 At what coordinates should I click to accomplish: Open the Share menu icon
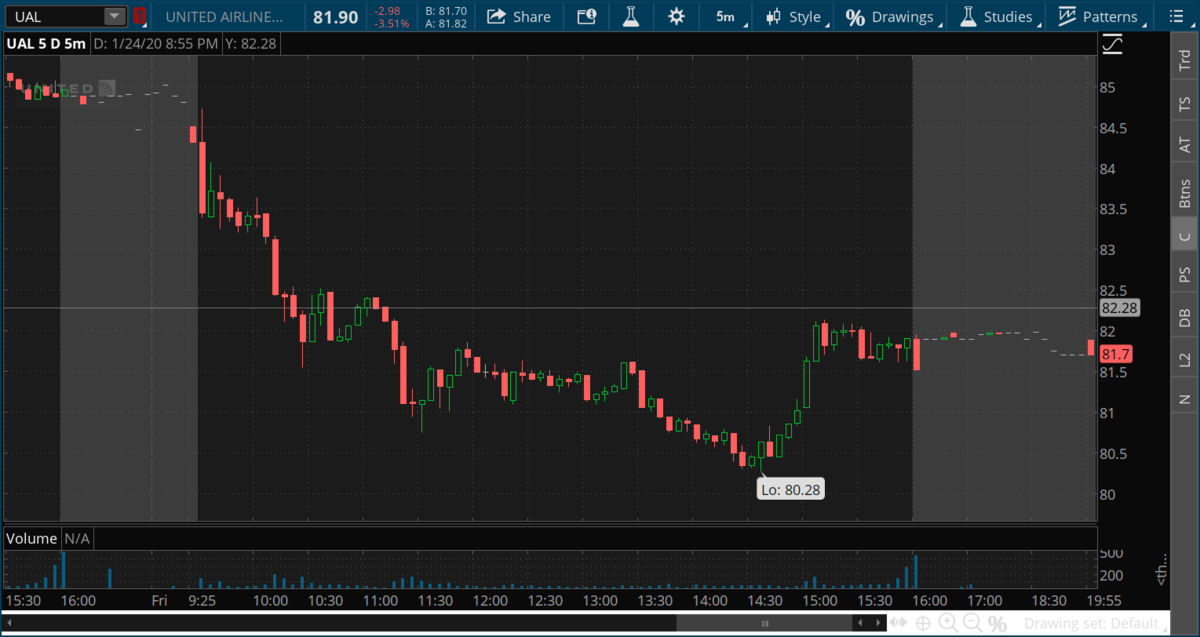tap(495, 16)
